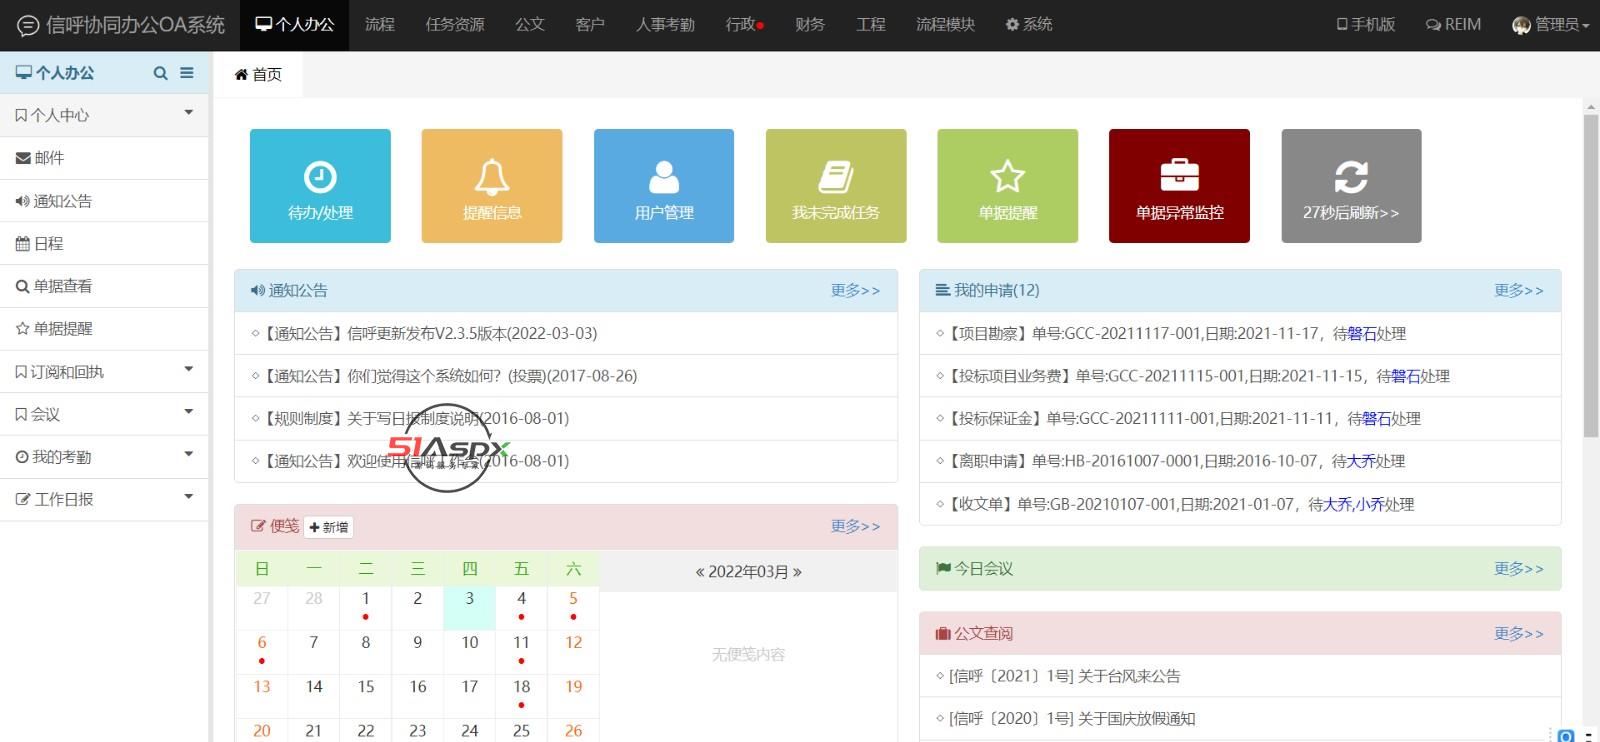Open 日程 in the sidebar
The image size is (1600, 742).
coord(104,243)
